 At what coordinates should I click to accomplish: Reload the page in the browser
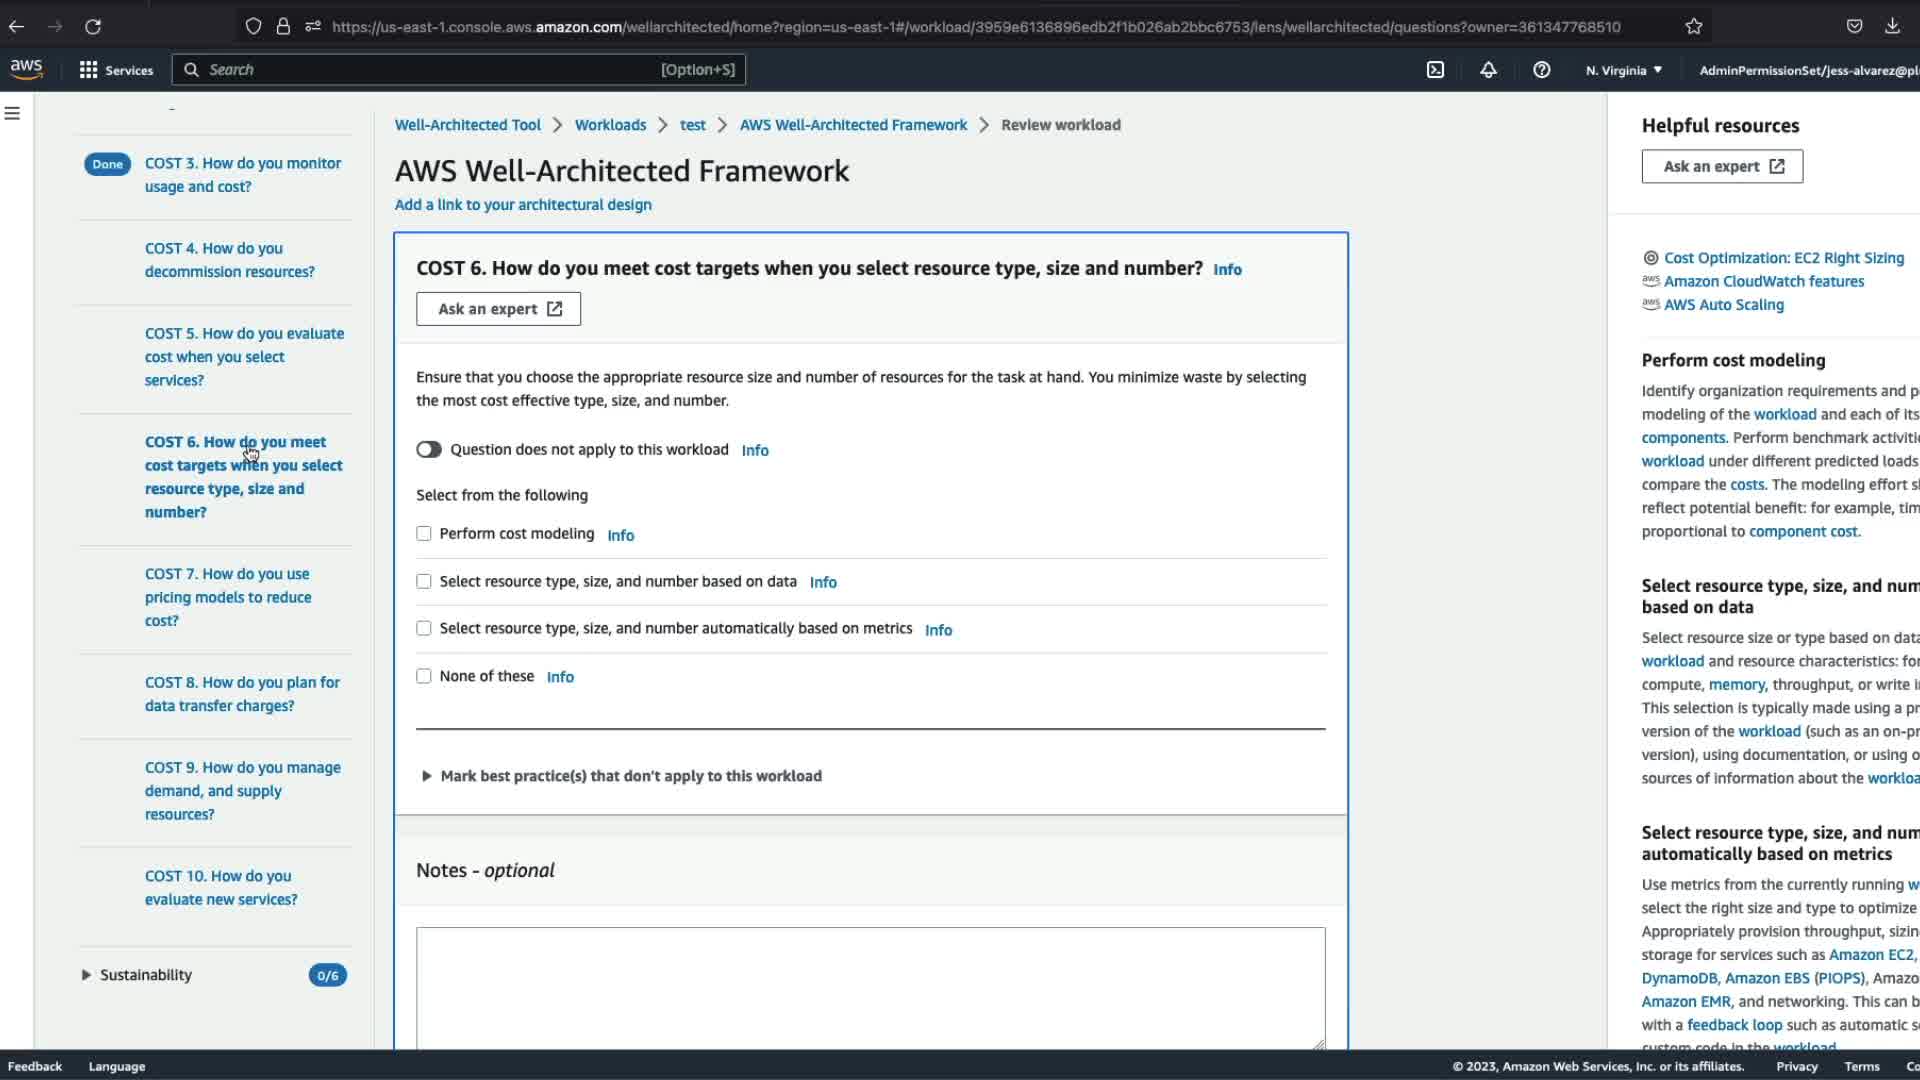93,27
